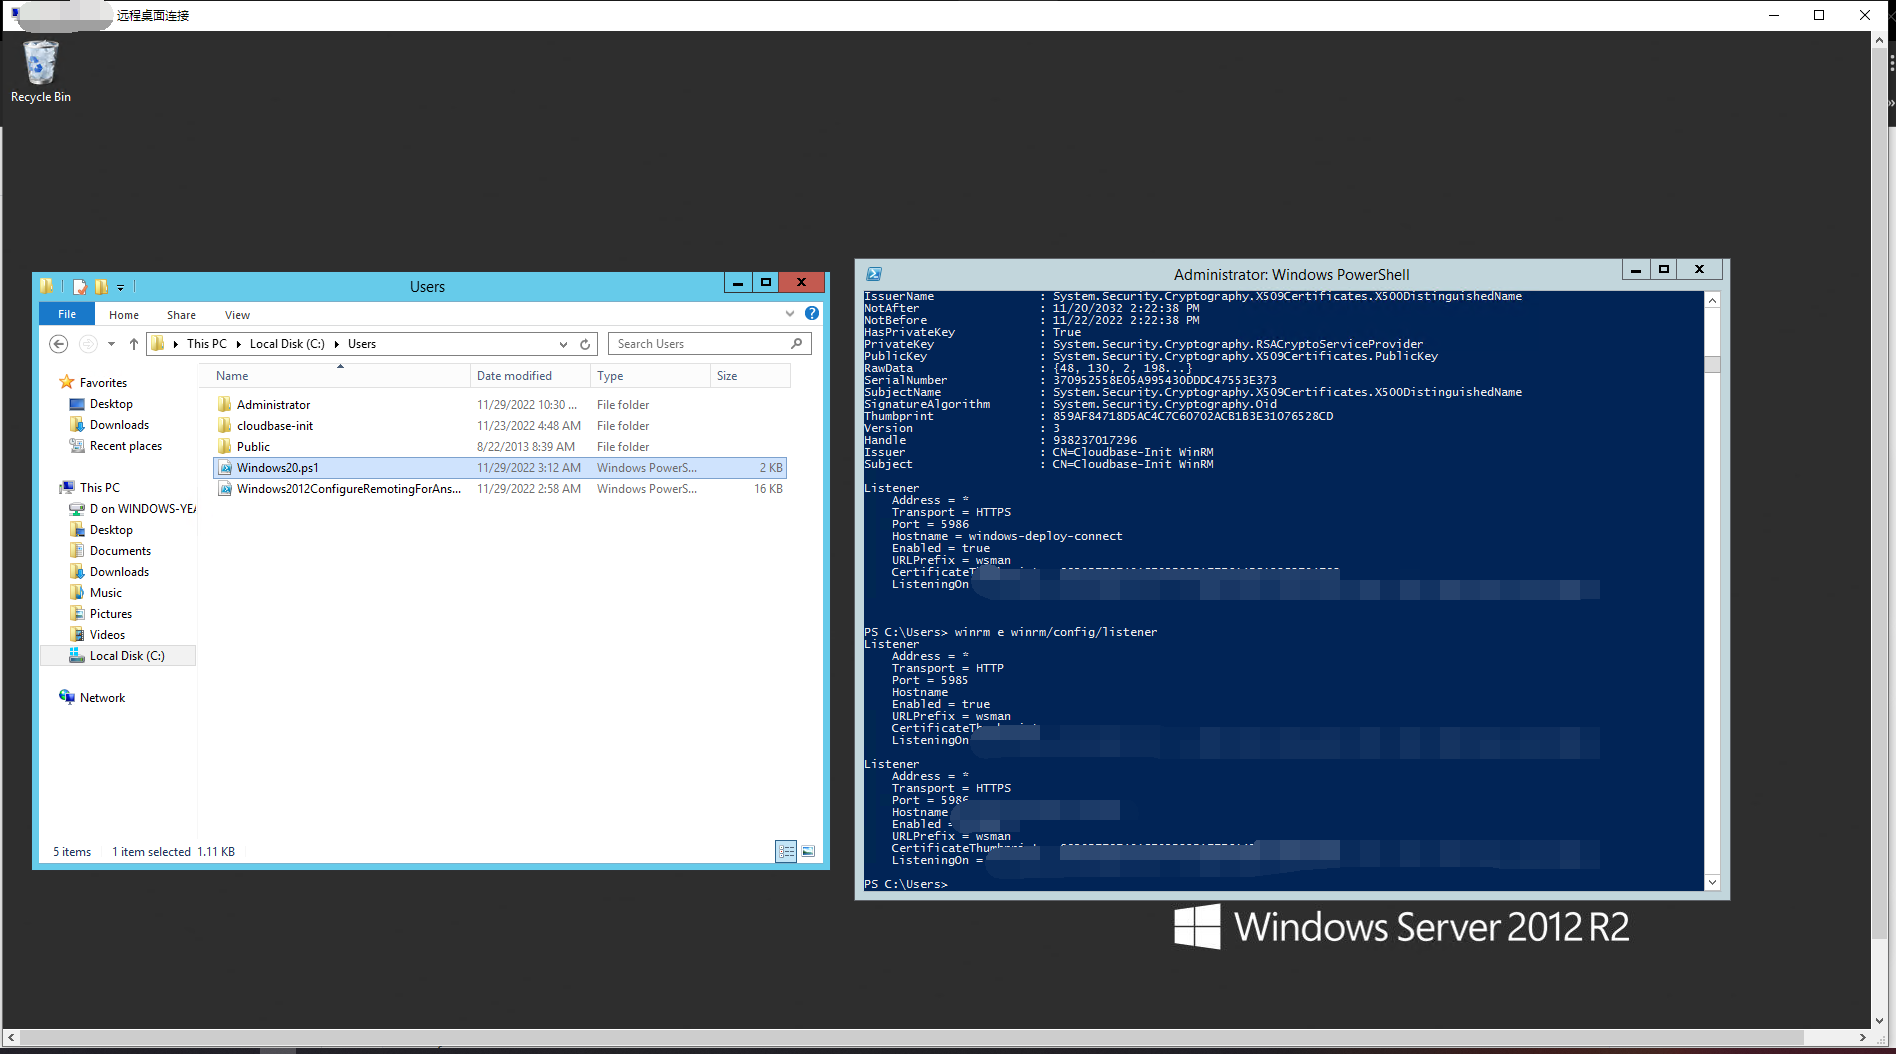Expand the Explorer ribbon with the chevron

pos(790,313)
